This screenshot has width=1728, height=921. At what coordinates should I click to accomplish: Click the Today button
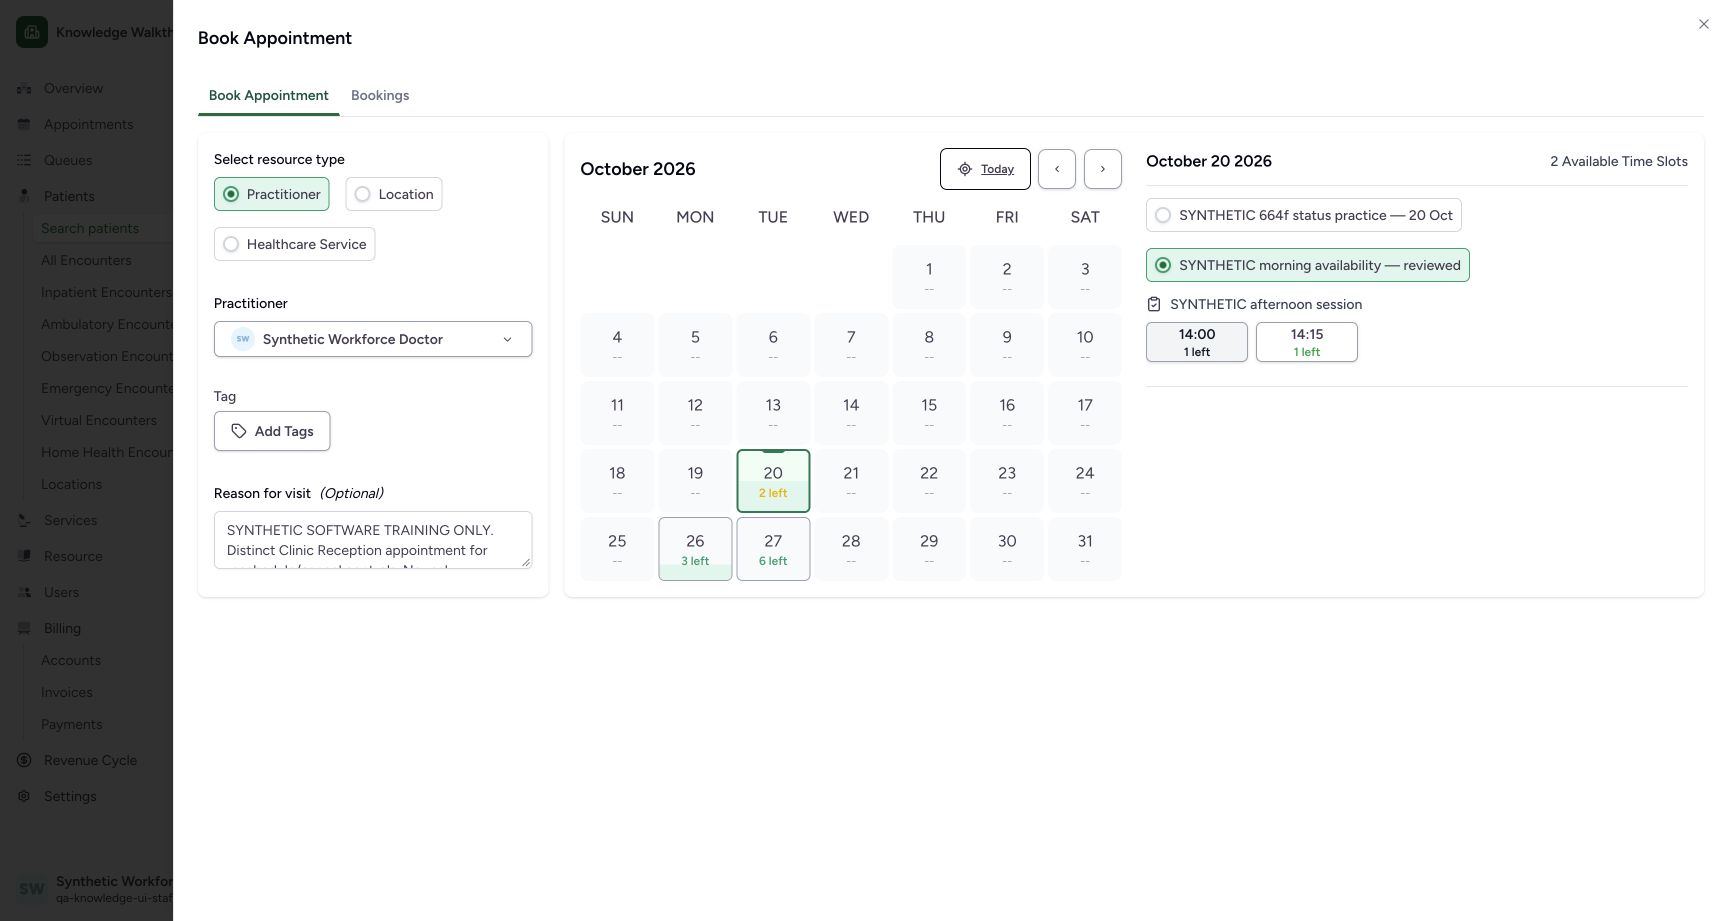985,169
